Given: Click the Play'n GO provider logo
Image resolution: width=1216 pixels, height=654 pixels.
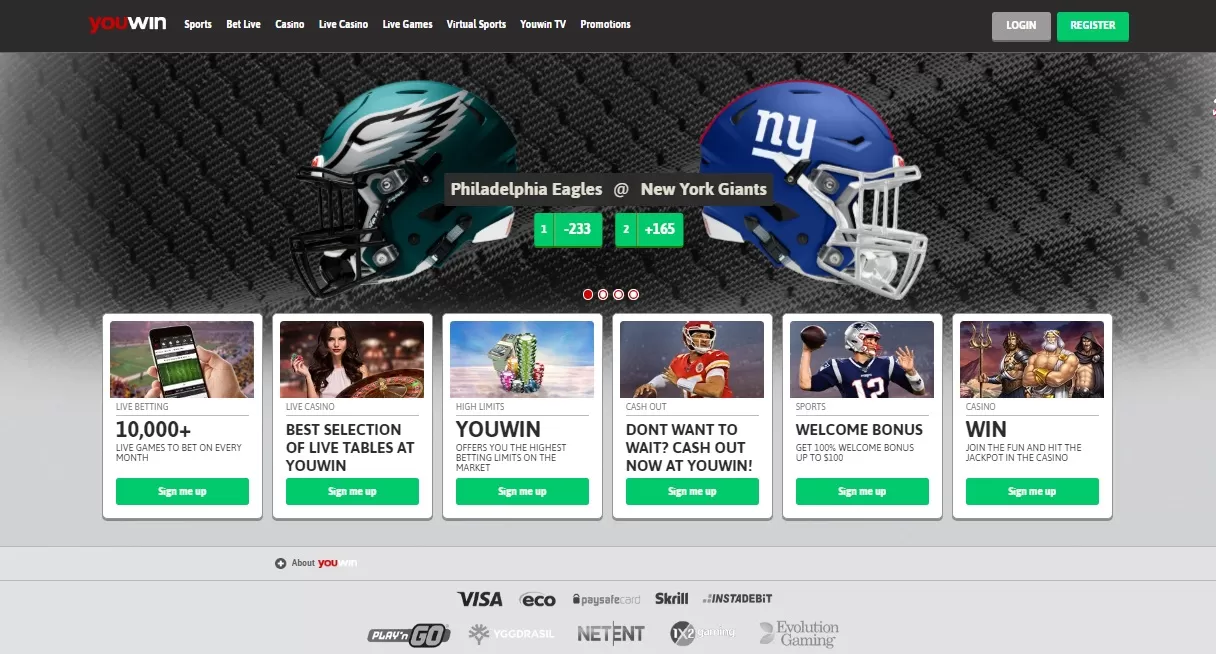Looking at the screenshot, I should (x=409, y=634).
